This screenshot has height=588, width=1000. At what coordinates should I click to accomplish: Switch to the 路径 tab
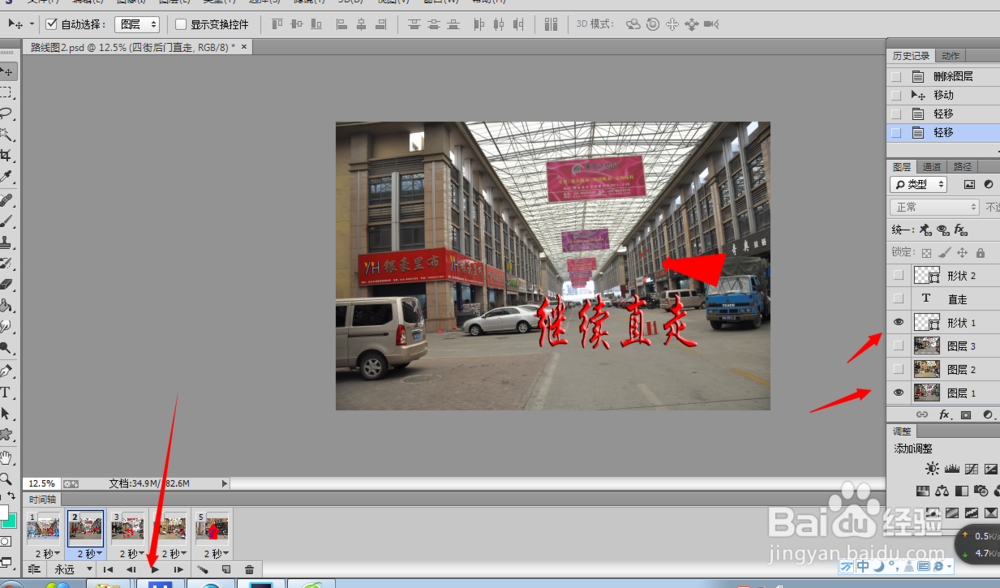pyautogui.click(x=962, y=166)
